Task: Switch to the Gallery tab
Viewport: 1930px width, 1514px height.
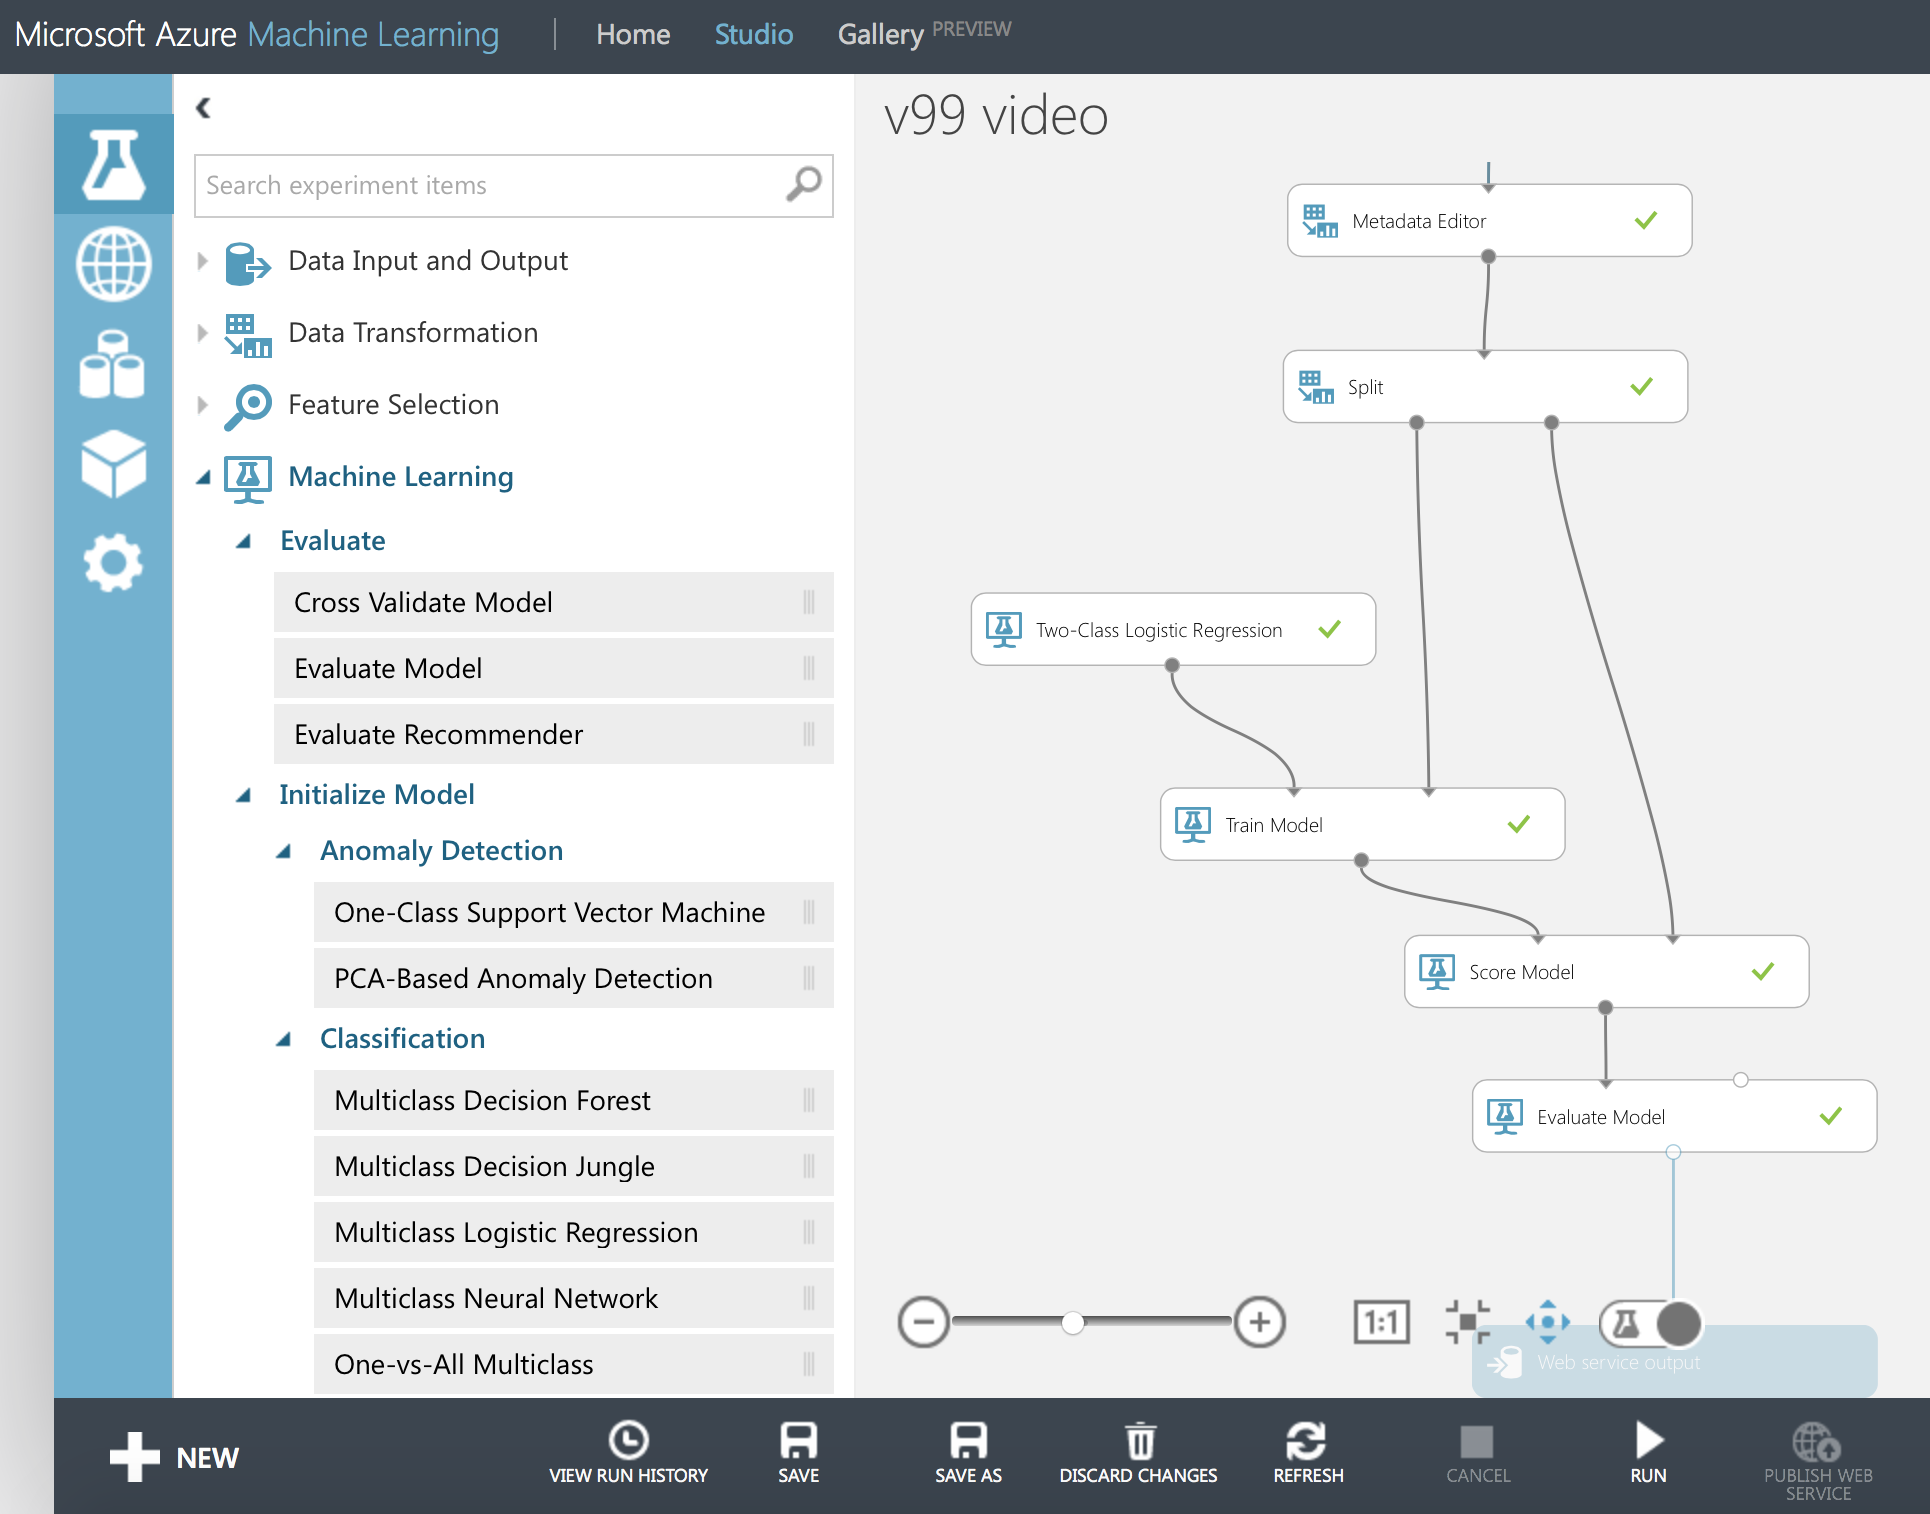Action: coord(880,35)
